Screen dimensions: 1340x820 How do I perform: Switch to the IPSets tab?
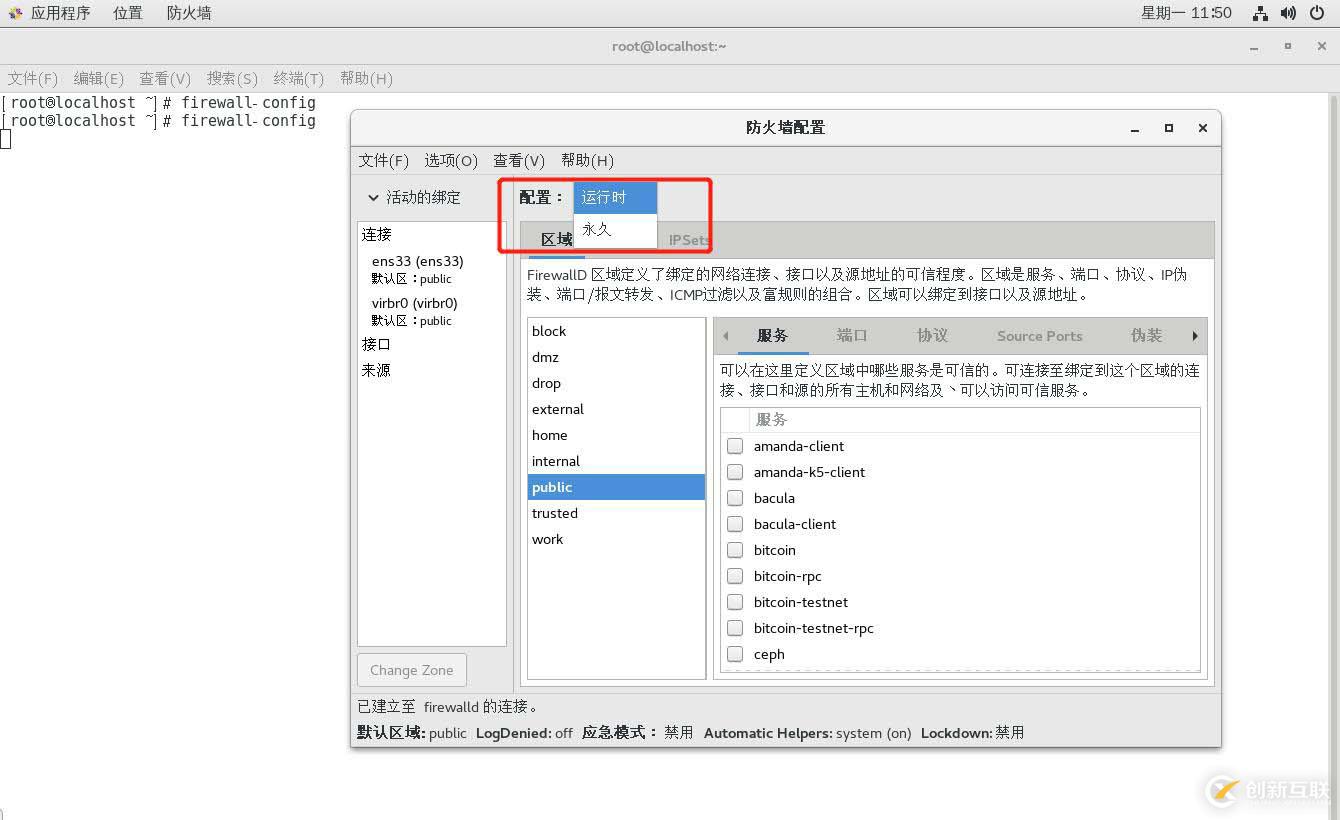click(x=689, y=240)
